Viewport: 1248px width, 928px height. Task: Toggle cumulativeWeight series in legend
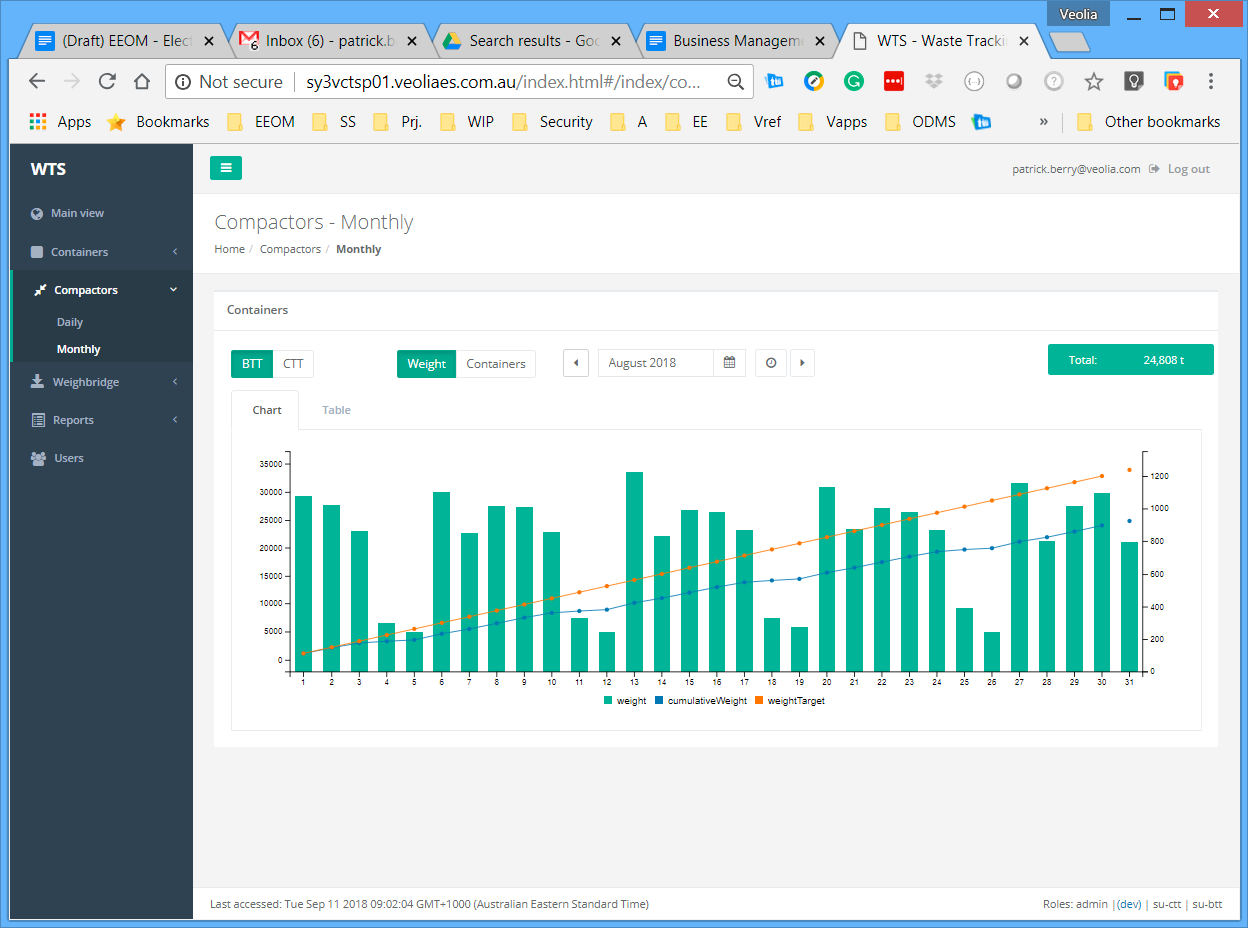pos(701,701)
